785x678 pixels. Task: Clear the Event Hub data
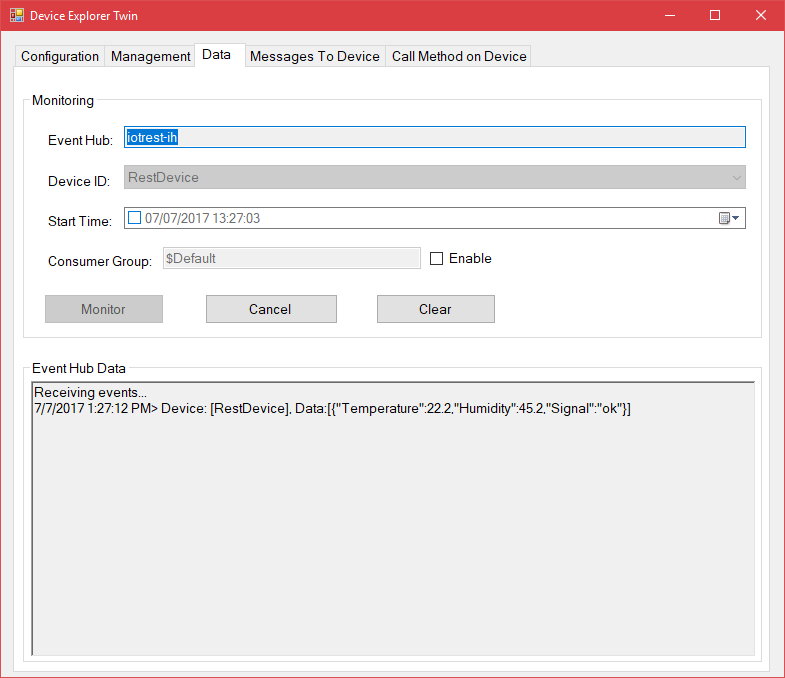pos(436,309)
